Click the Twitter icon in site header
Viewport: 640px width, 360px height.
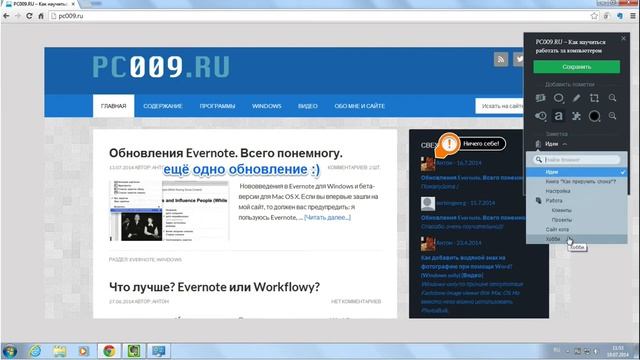coord(518,59)
